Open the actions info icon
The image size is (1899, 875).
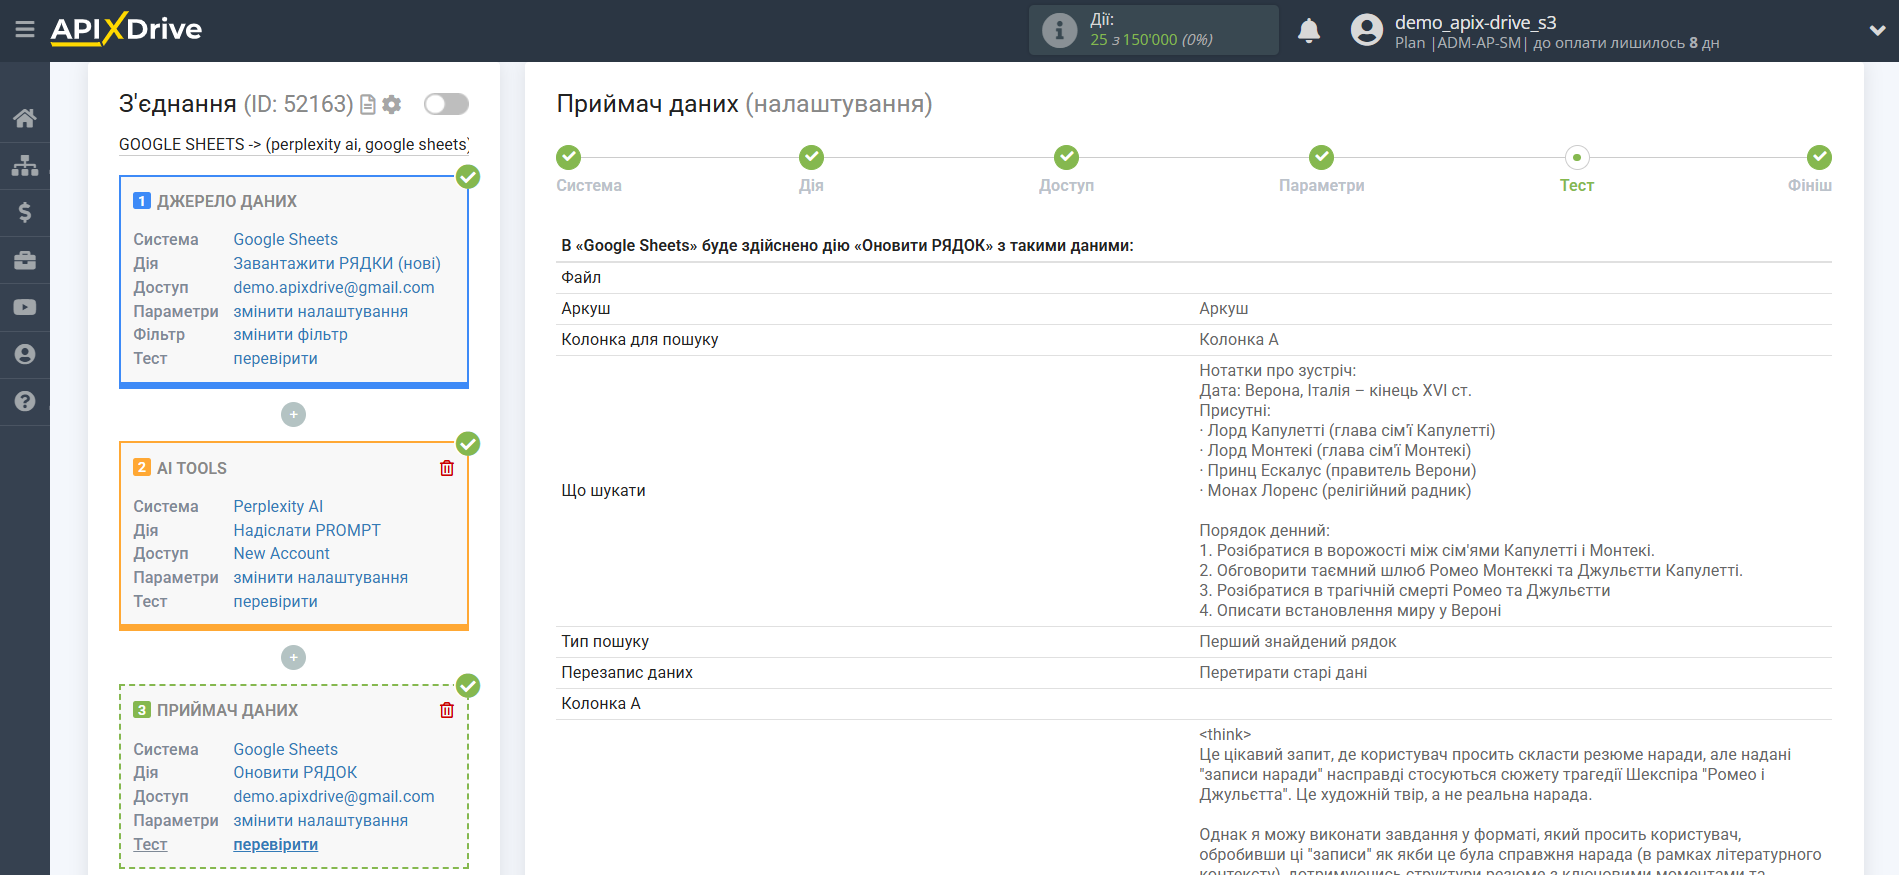click(x=1059, y=30)
